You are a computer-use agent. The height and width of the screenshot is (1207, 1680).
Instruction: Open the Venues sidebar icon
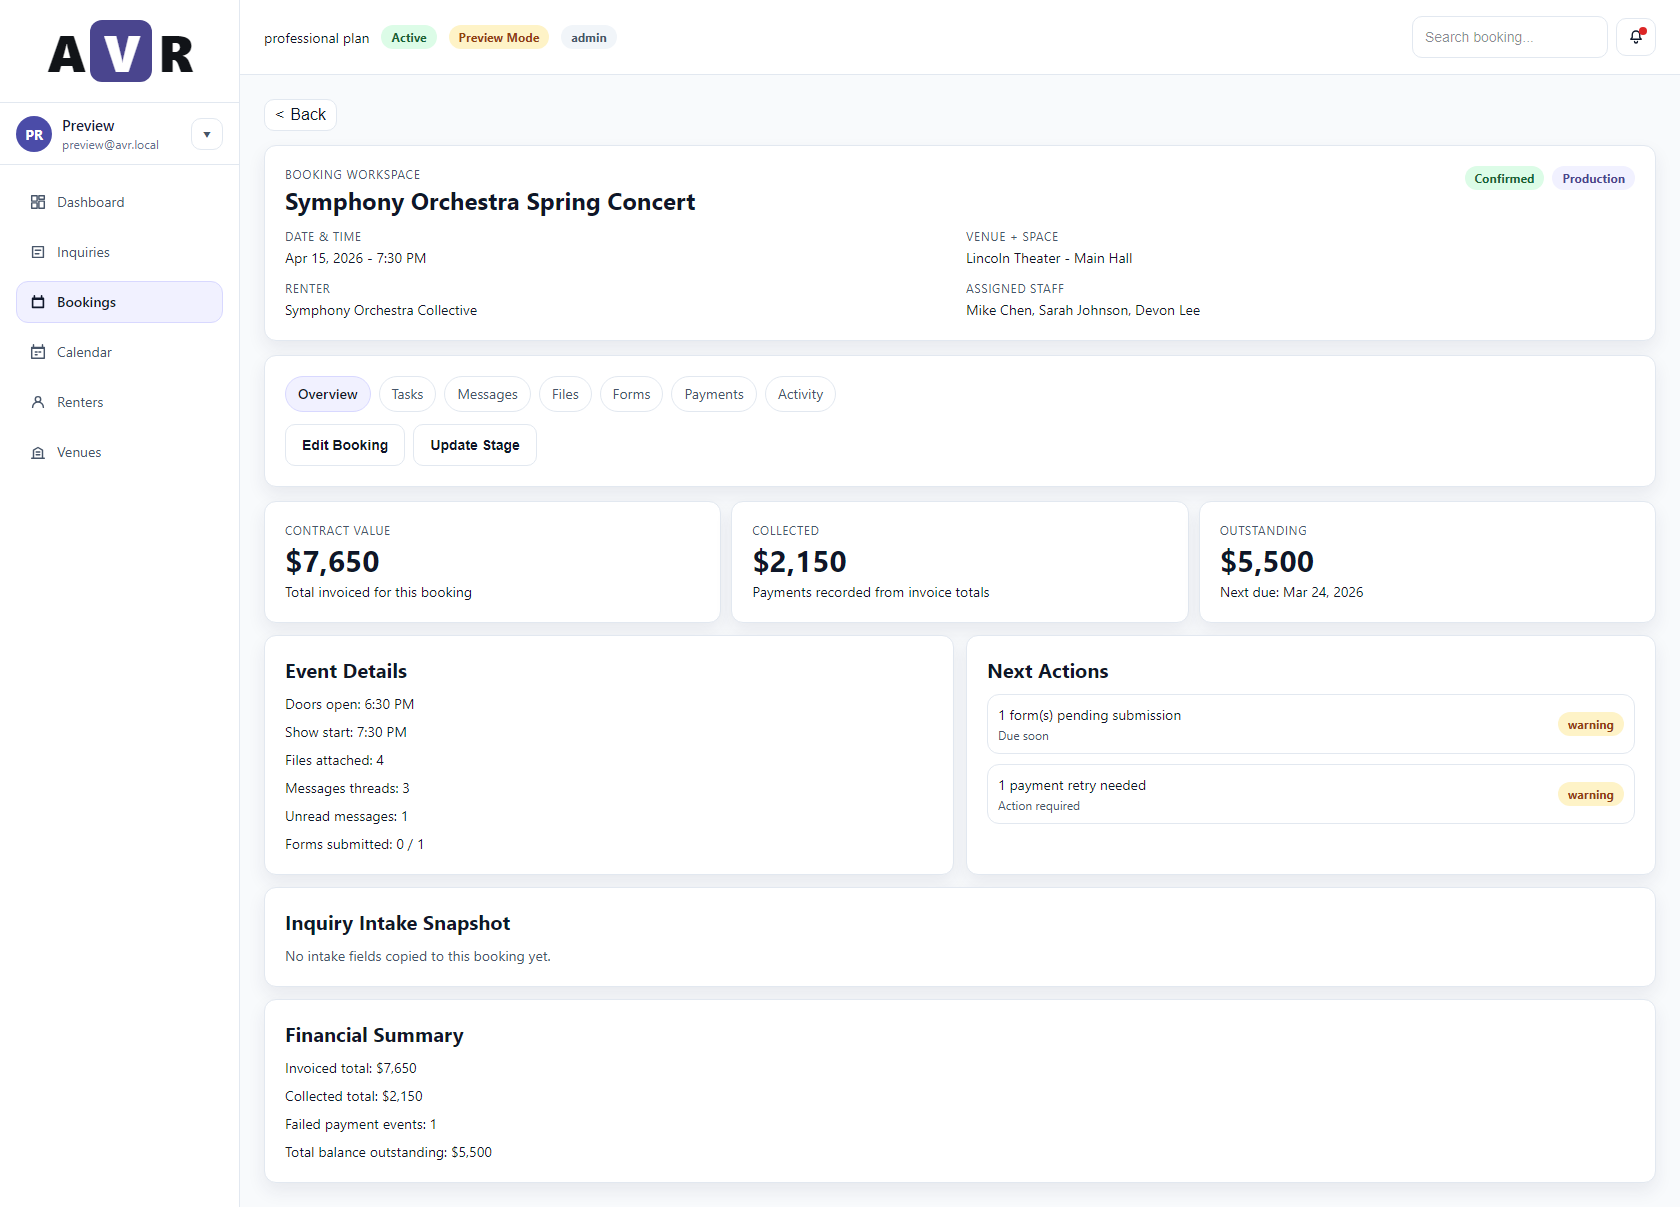point(38,452)
